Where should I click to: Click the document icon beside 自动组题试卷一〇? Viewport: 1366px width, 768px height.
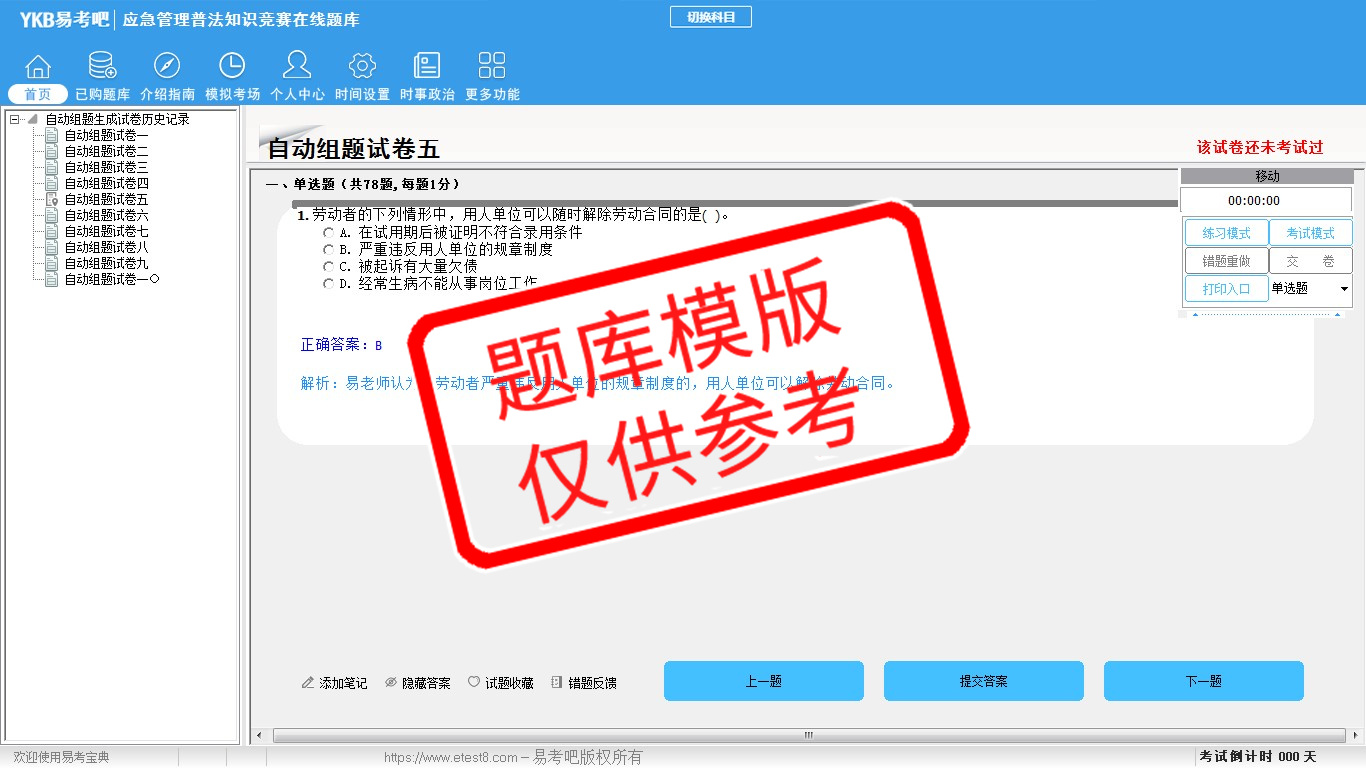click(52, 279)
